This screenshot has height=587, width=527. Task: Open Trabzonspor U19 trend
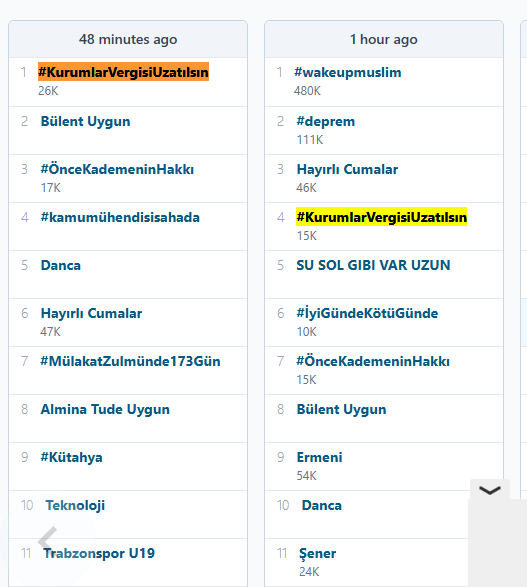tap(99, 553)
